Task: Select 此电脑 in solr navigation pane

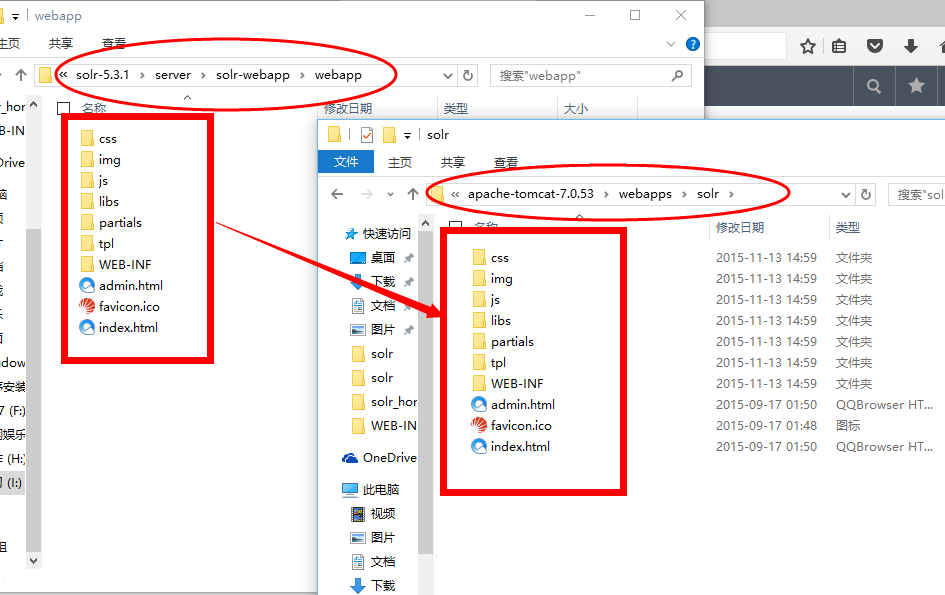Action: tap(371, 490)
